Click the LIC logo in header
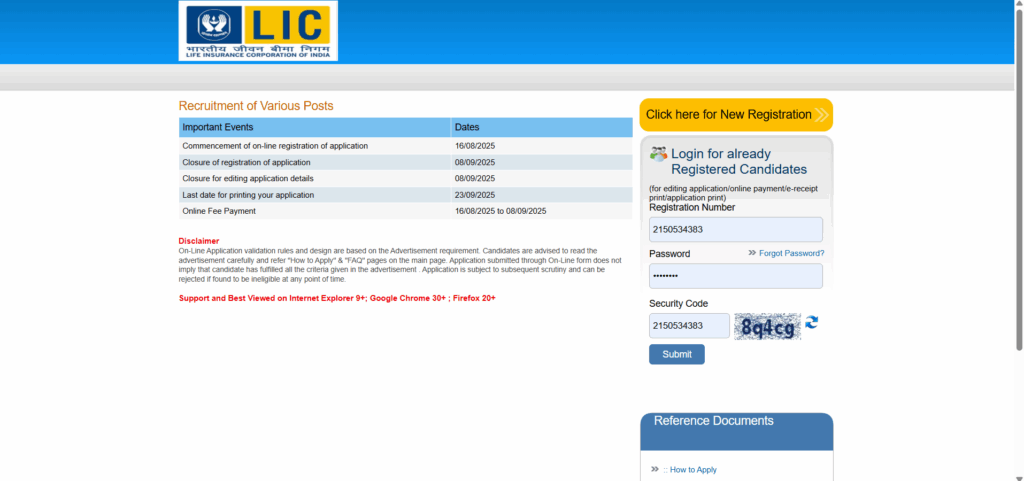This screenshot has height=481, width=1024. click(x=258, y=31)
